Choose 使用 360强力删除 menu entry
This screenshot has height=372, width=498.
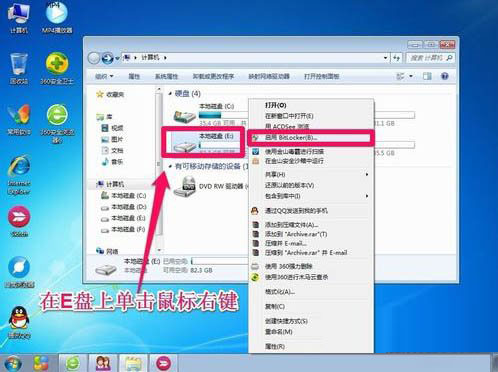311,266
